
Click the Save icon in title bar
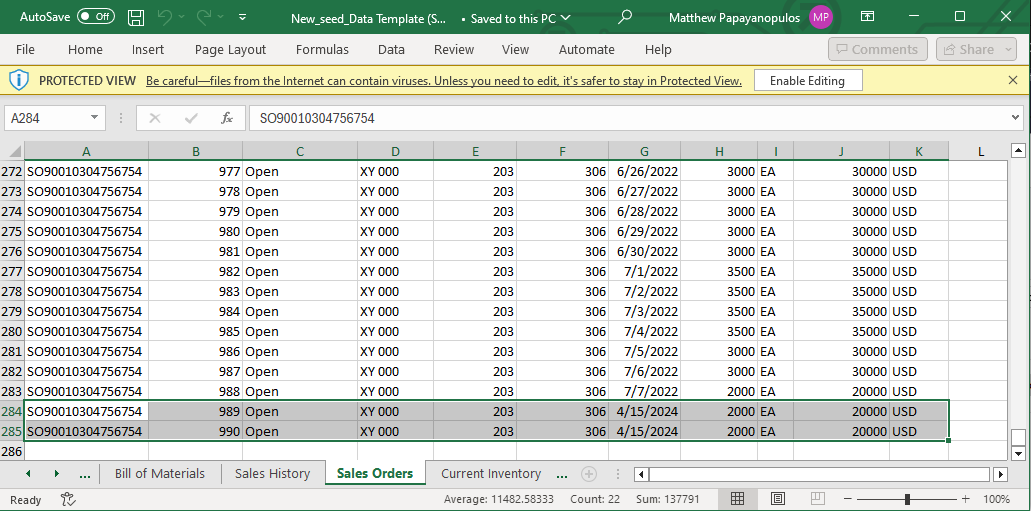click(x=136, y=17)
